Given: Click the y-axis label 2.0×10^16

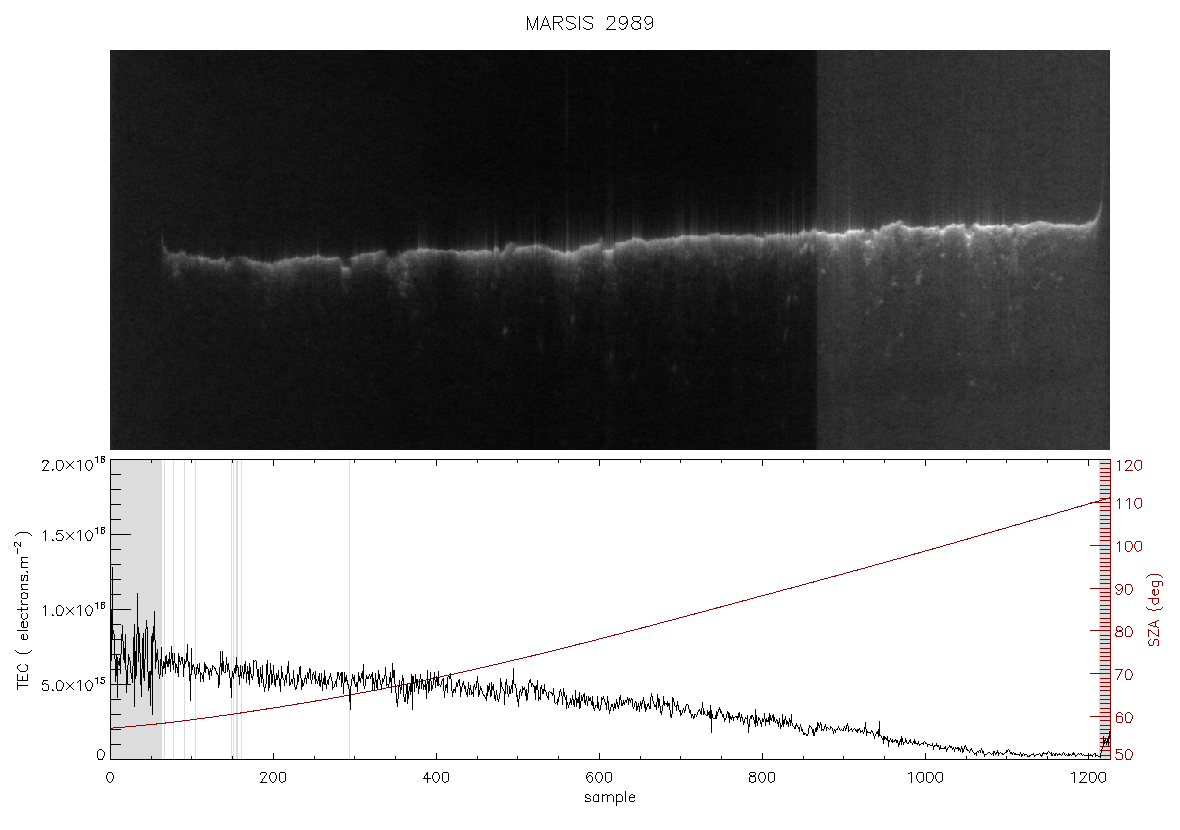Looking at the screenshot, I should 72,465.
